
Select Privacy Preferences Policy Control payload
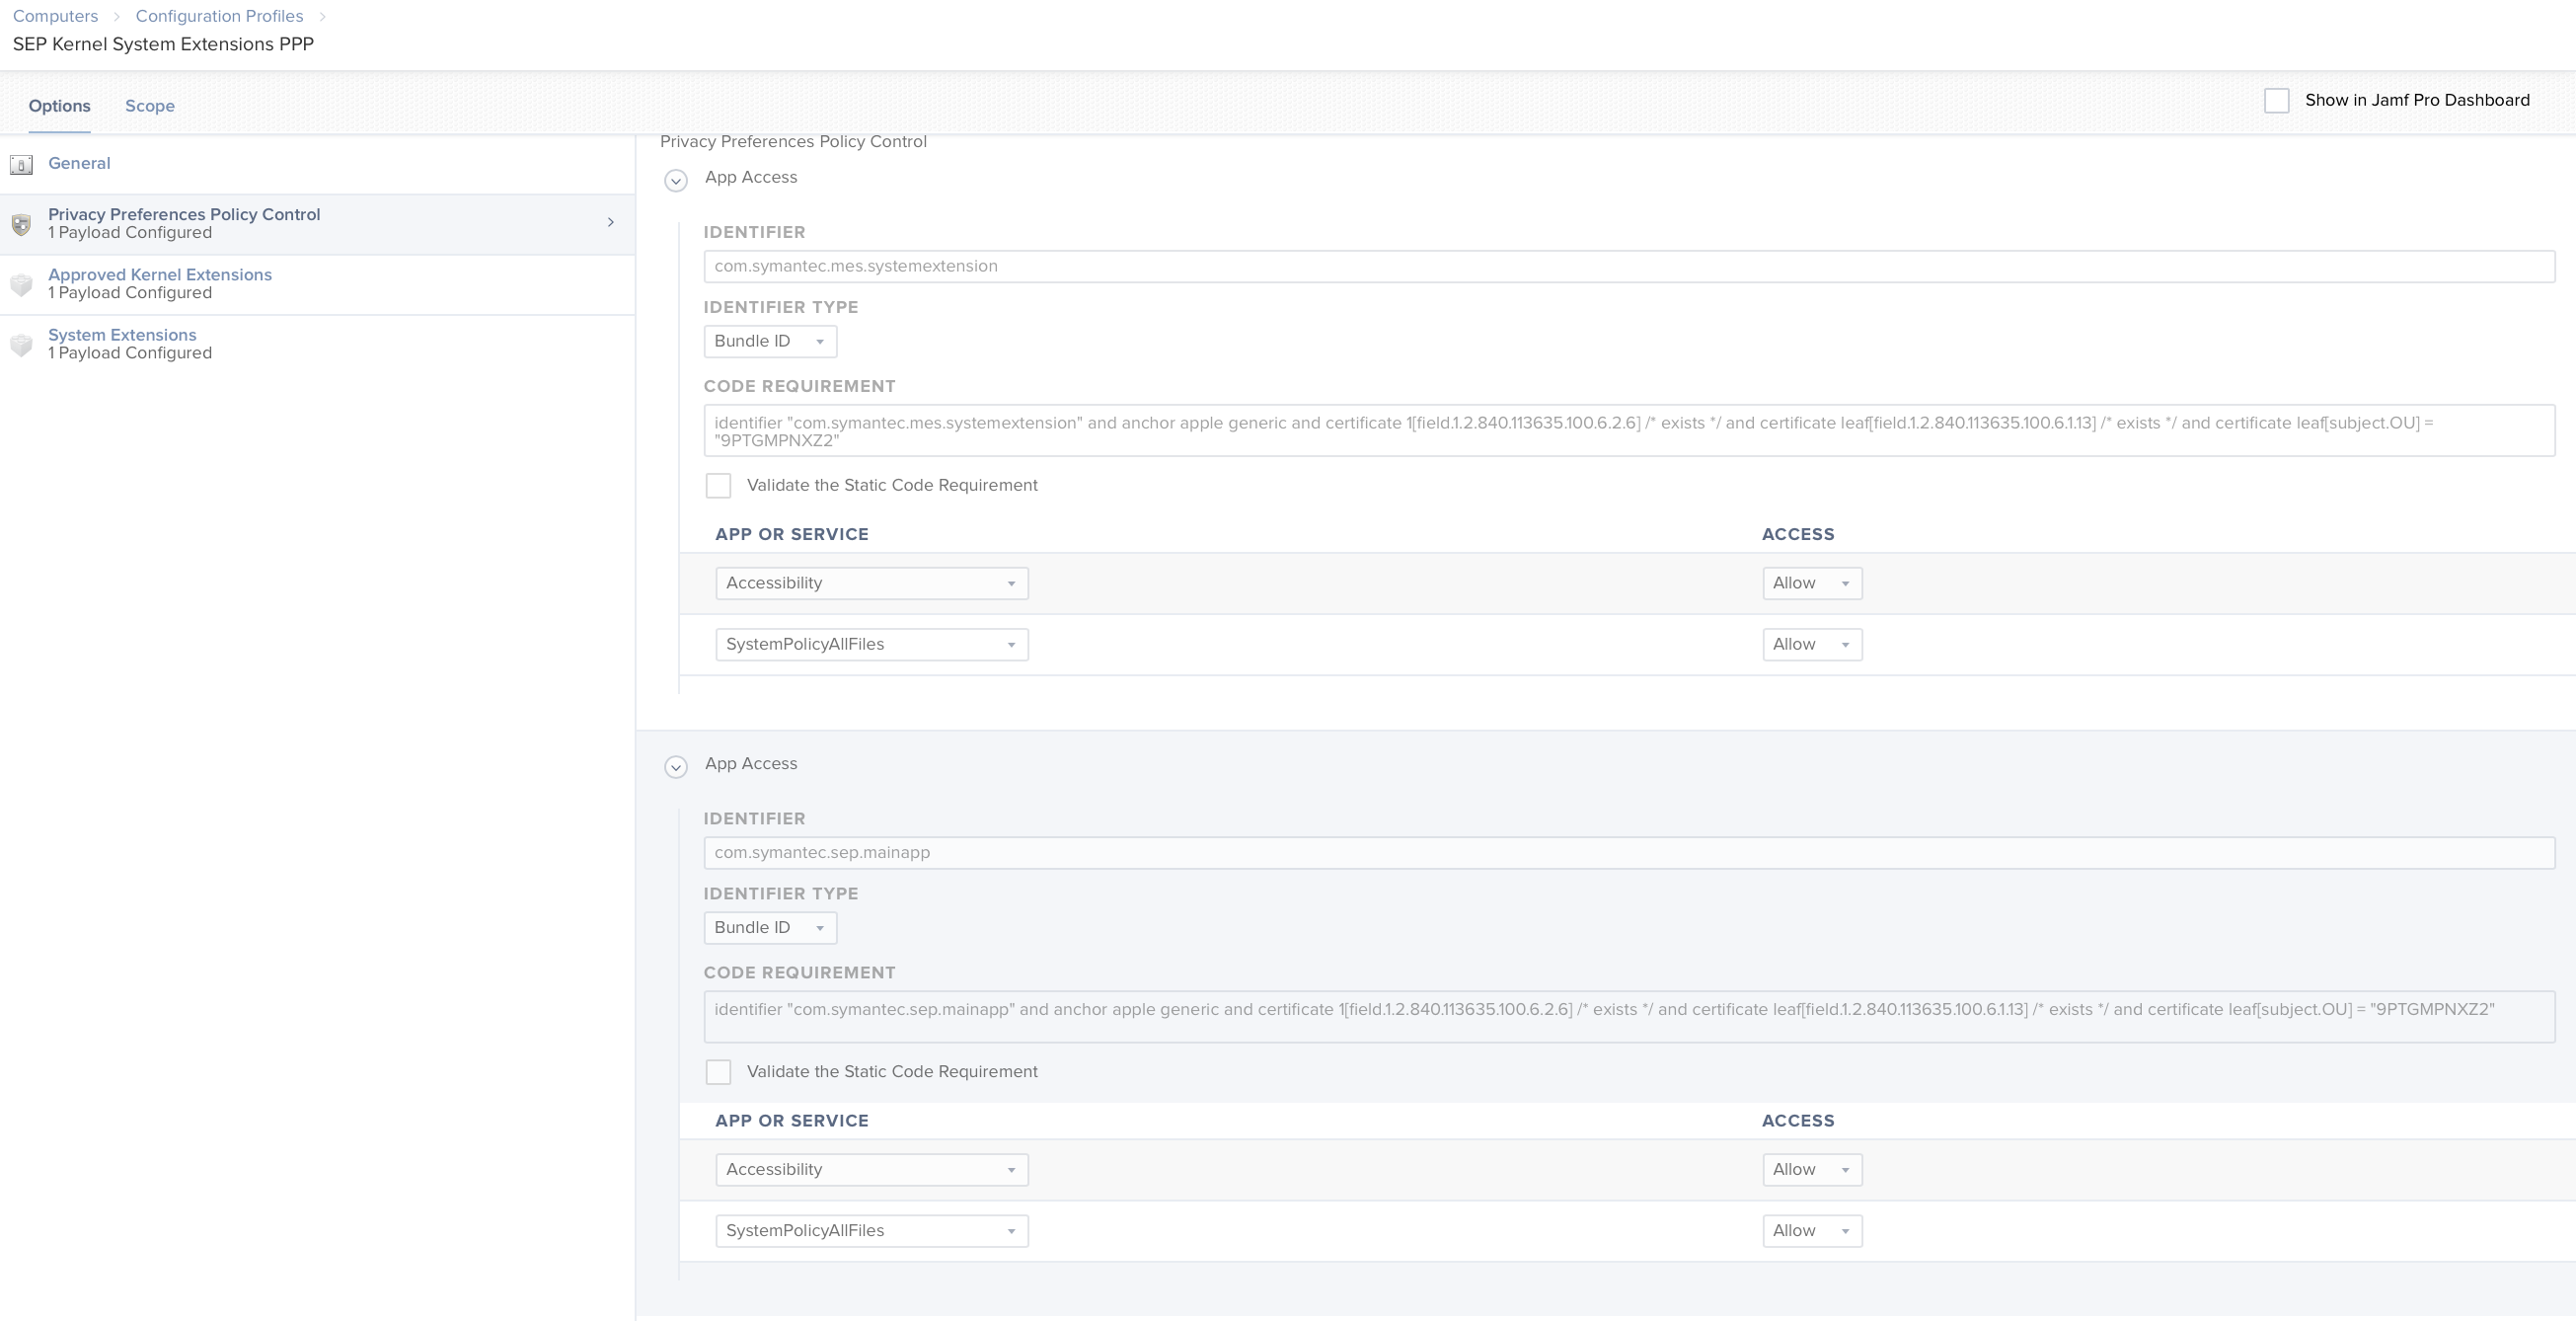point(317,224)
